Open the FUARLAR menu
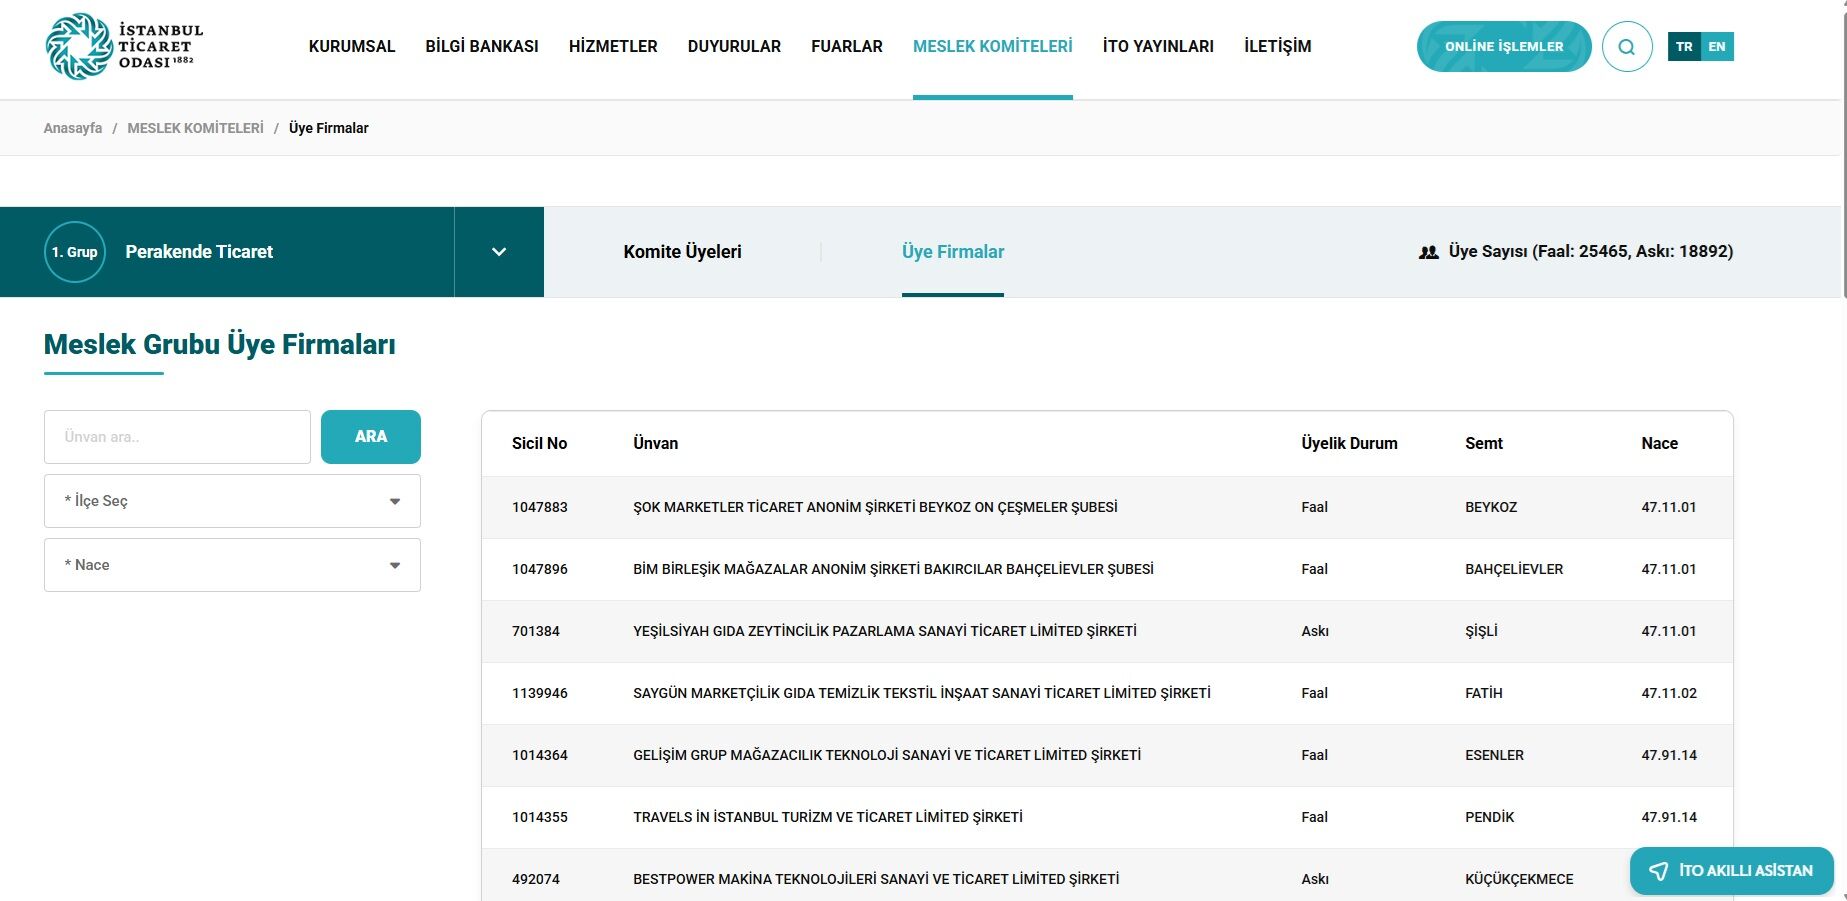 coord(847,46)
